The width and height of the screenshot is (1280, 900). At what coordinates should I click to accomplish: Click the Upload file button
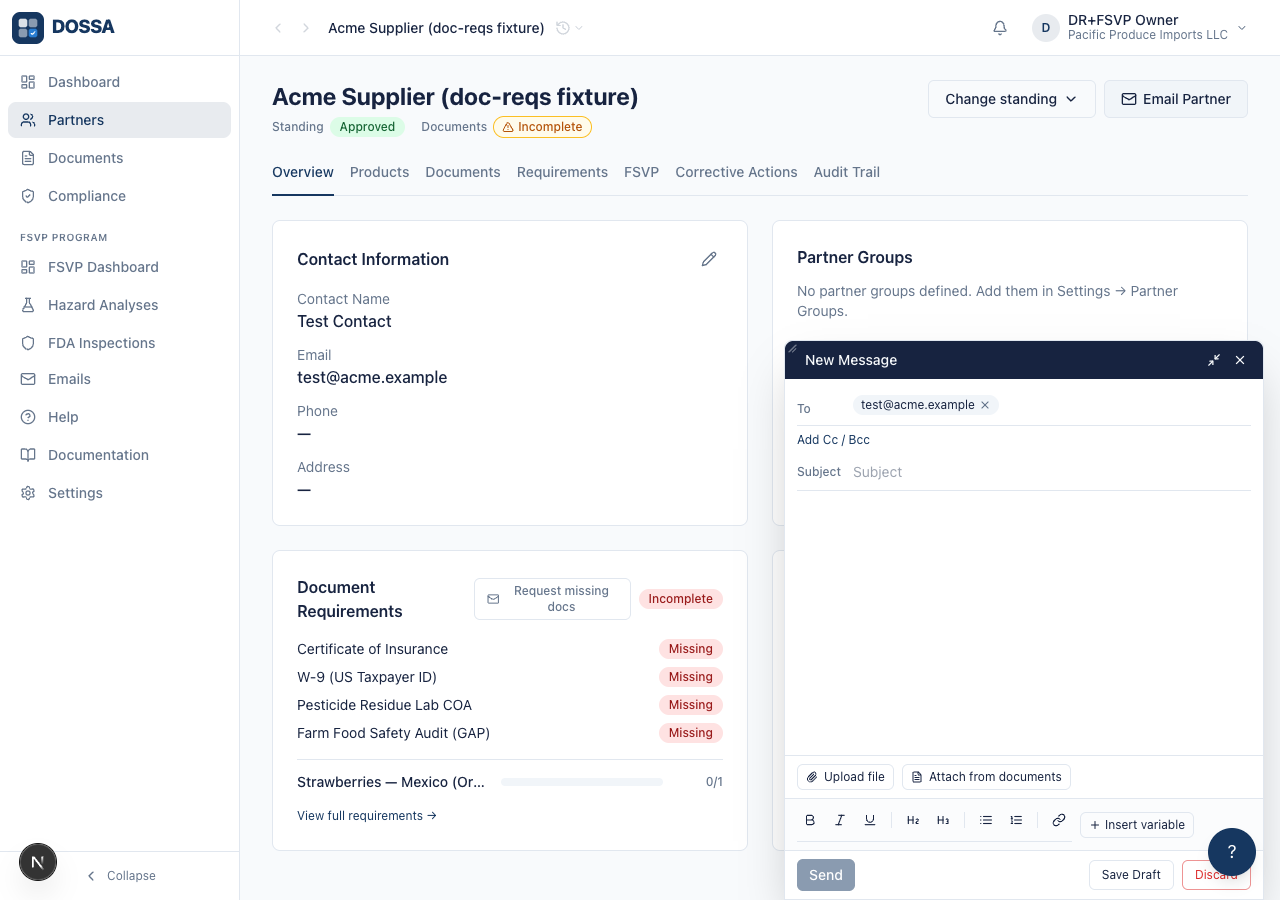[x=845, y=777]
